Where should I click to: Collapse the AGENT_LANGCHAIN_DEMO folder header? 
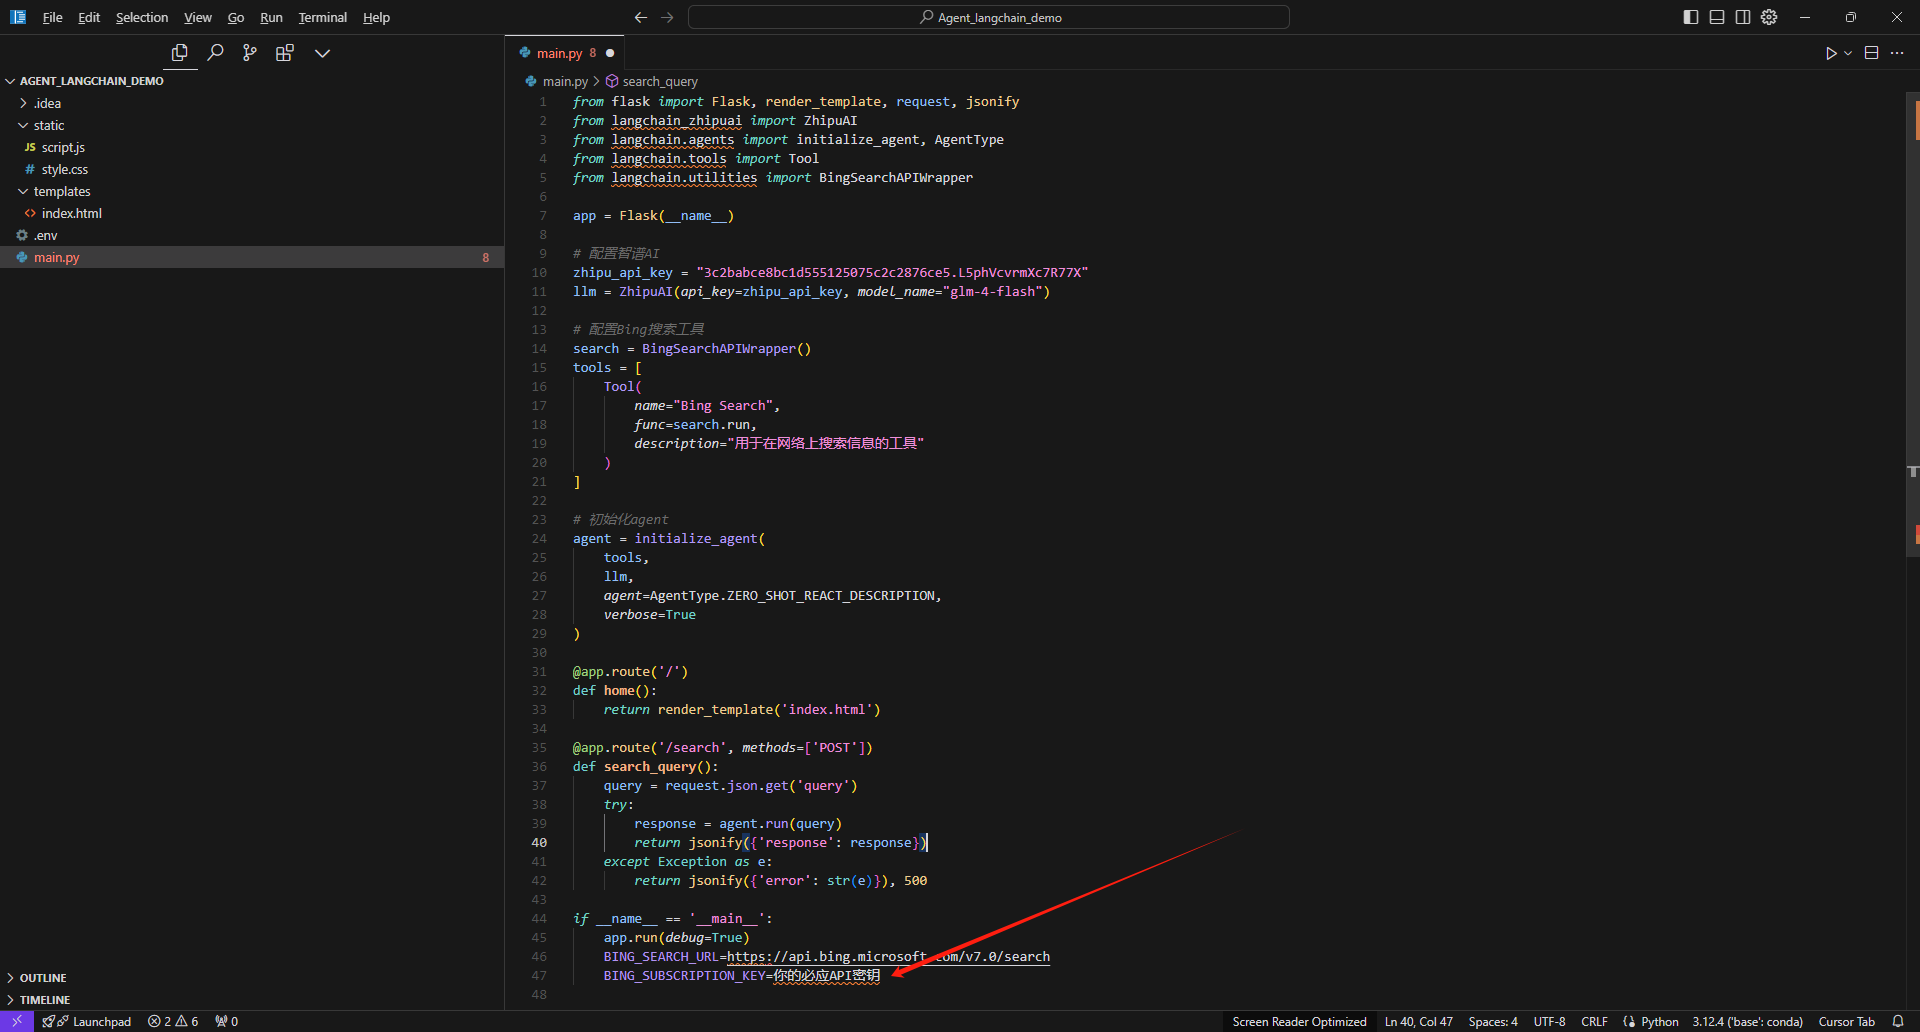click(x=252, y=81)
